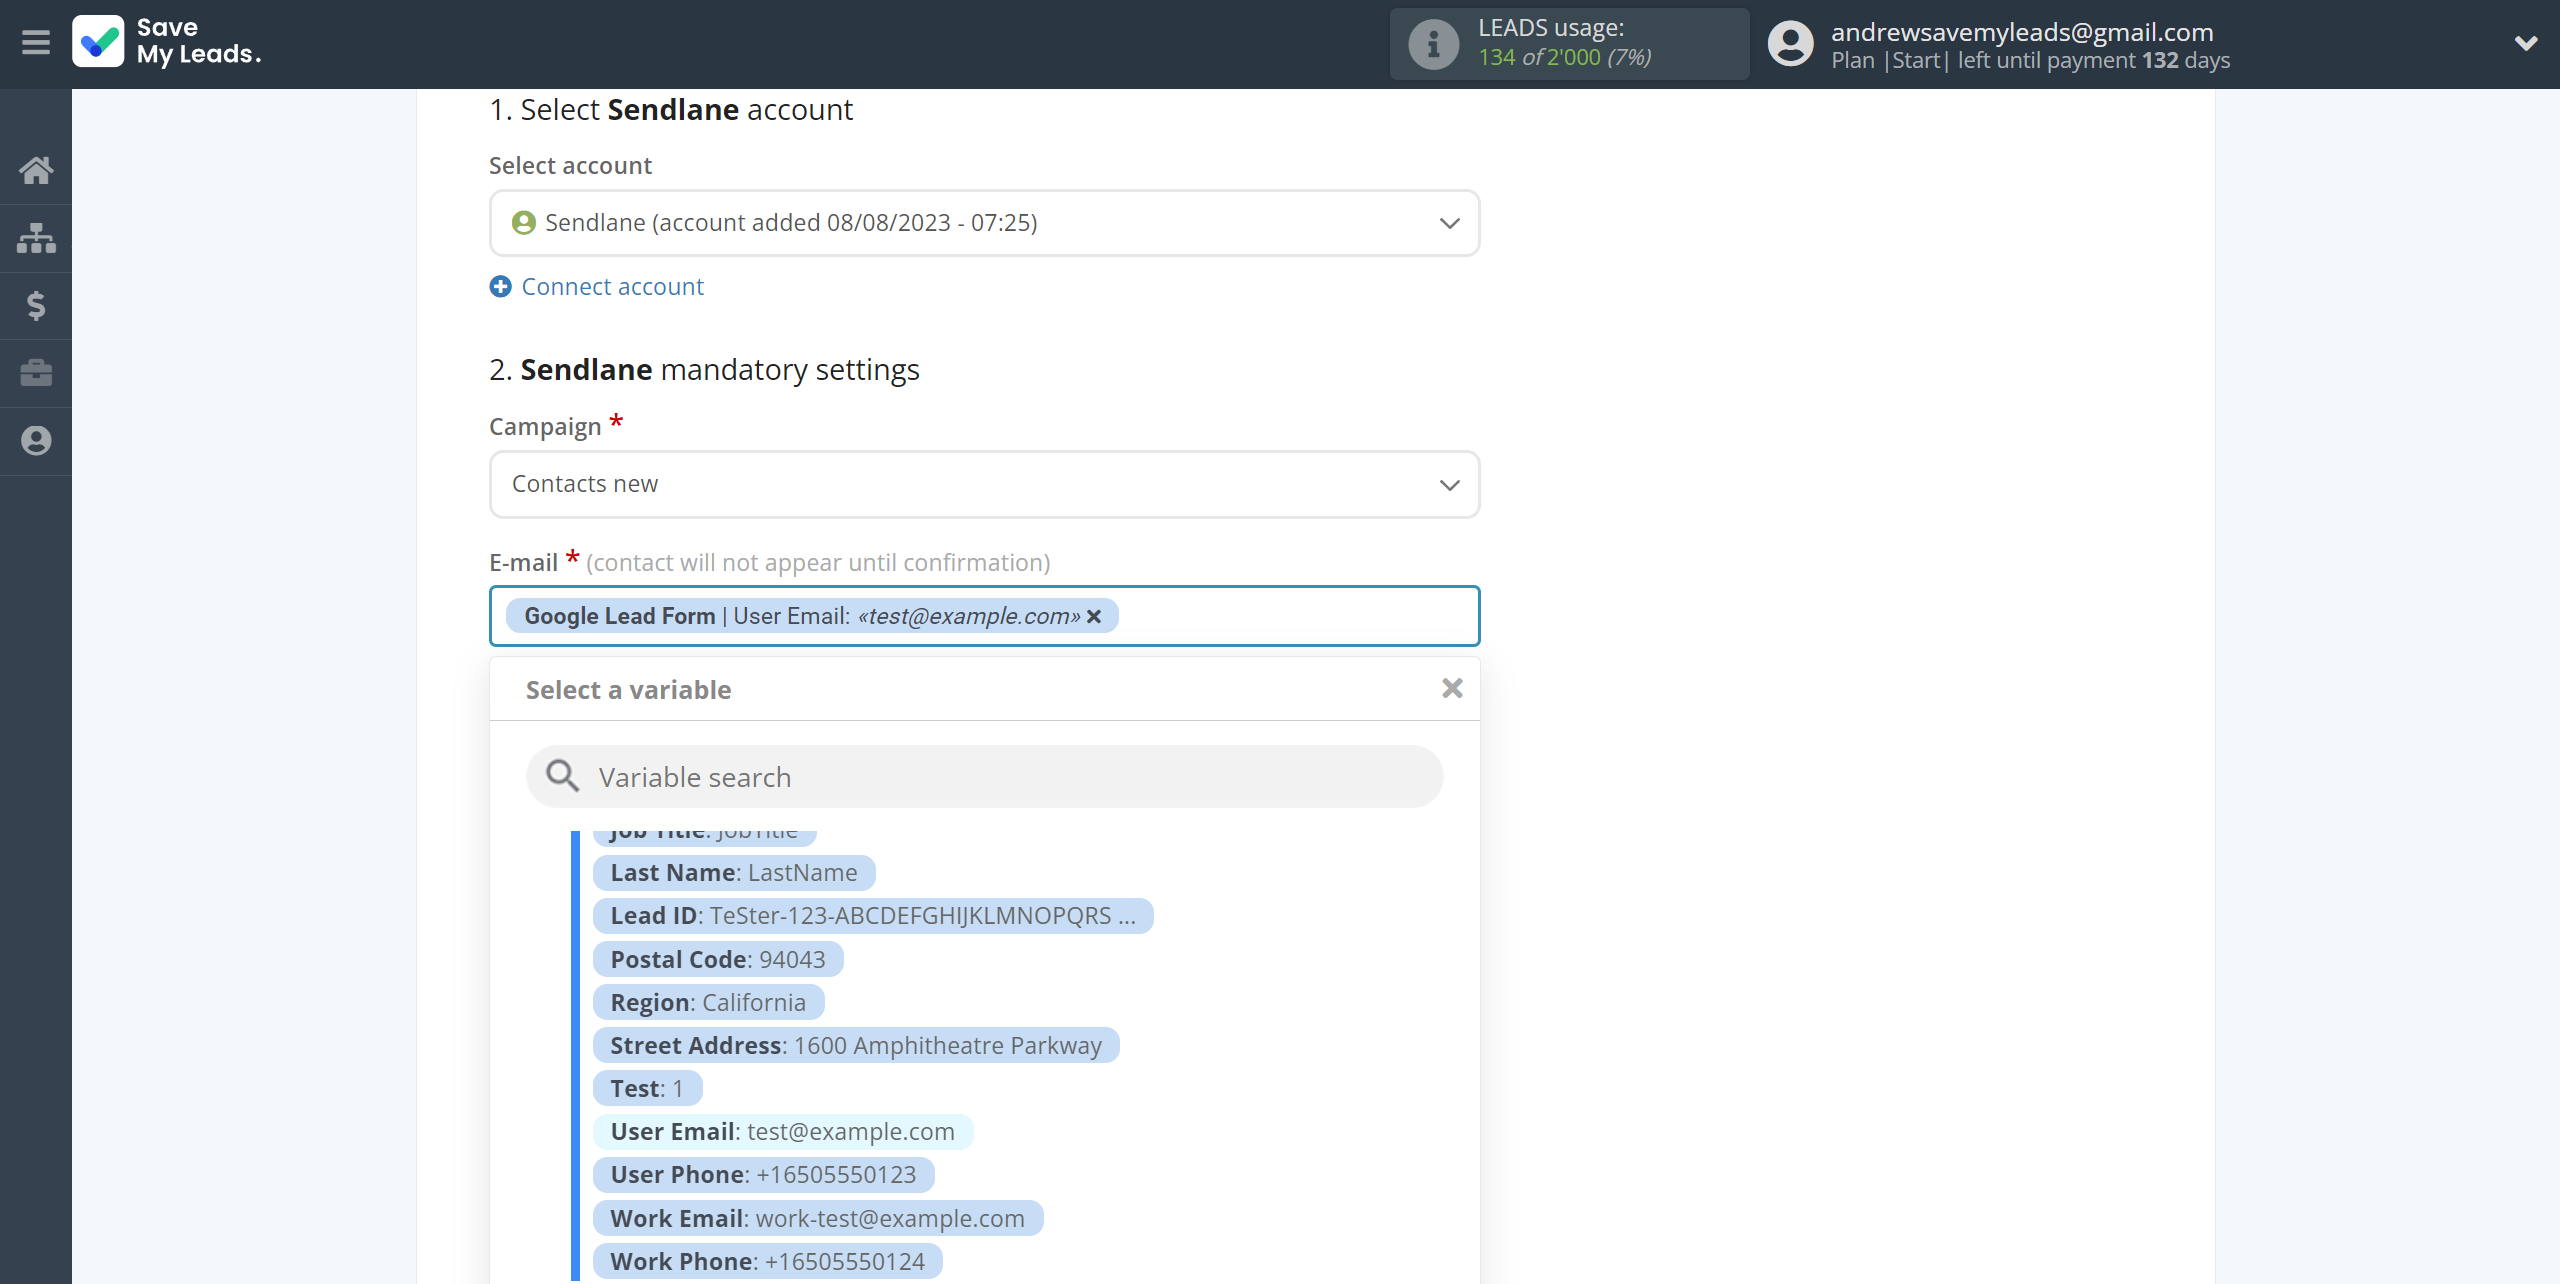Image resolution: width=2560 pixels, height=1284 pixels.
Task: Select the 'Last Name' variable option
Action: (x=733, y=871)
